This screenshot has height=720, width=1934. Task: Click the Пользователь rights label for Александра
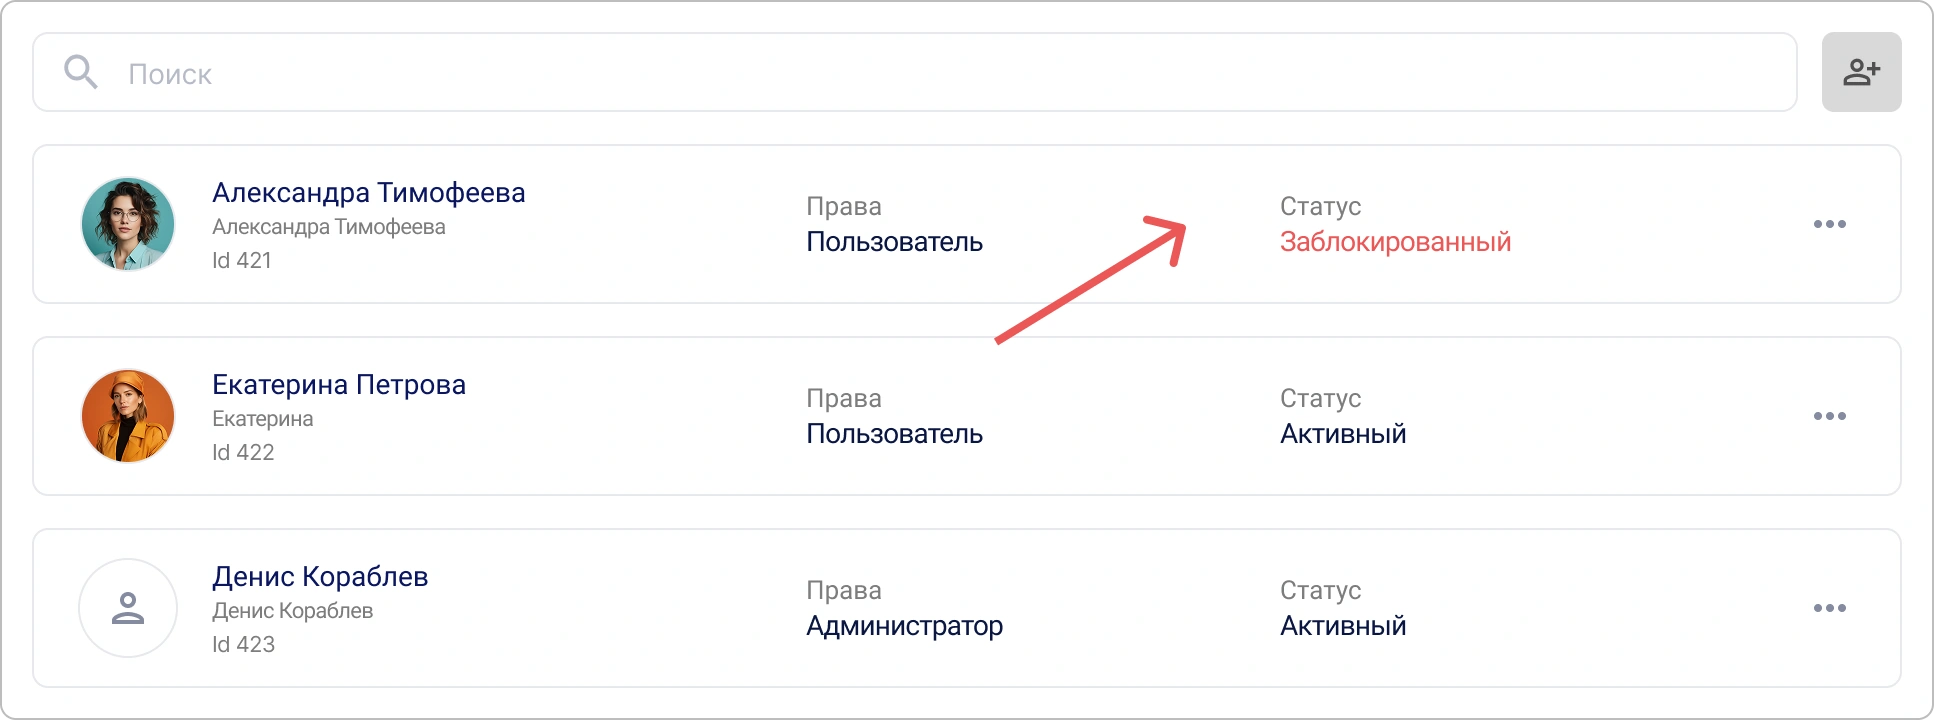tap(895, 242)
